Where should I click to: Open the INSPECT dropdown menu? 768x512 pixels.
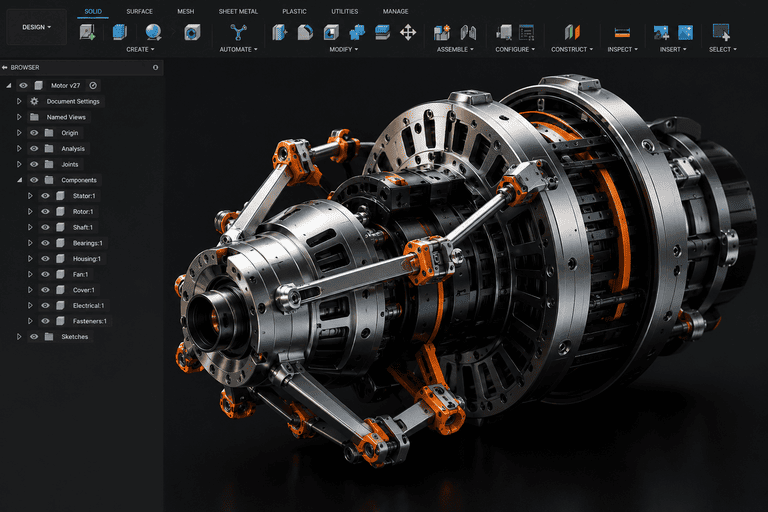click(623, 49)
